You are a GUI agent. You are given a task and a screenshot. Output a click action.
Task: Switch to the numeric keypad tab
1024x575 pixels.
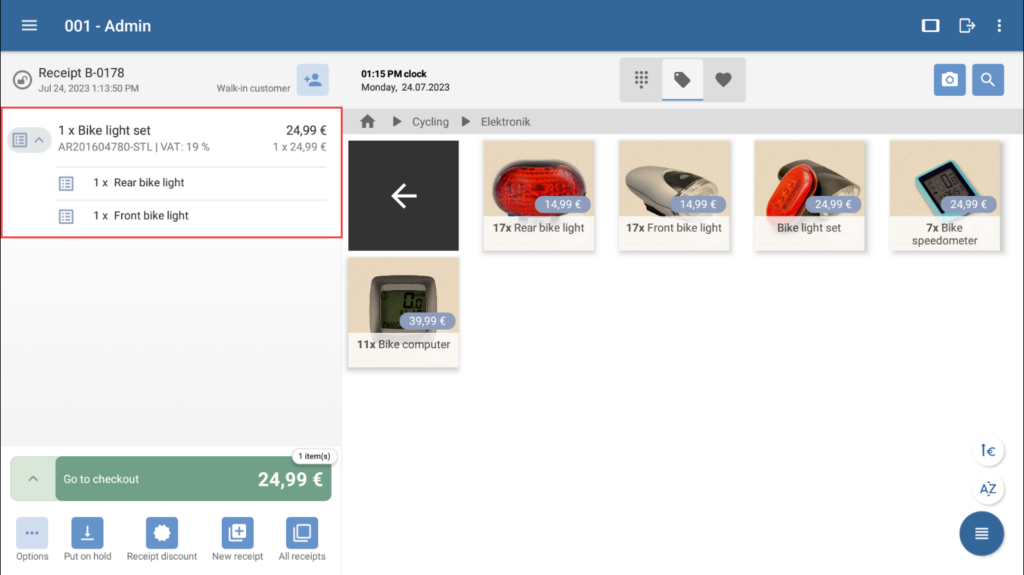[x=641, y=80]
